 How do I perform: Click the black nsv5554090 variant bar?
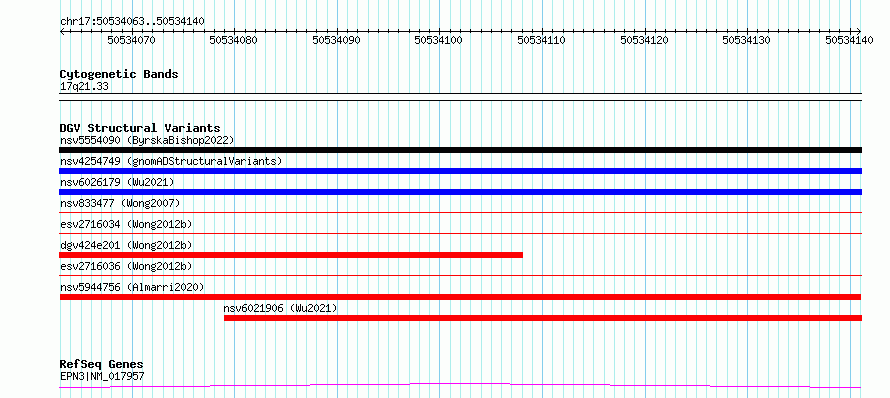click(x=460, y=150)
